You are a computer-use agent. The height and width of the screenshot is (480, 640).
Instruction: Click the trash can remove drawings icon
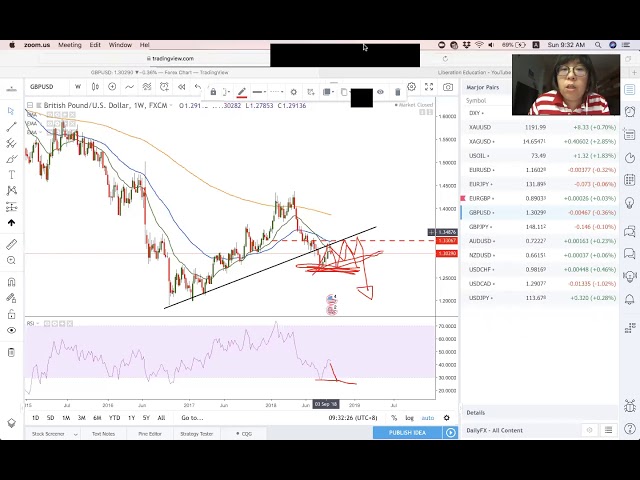11,352
